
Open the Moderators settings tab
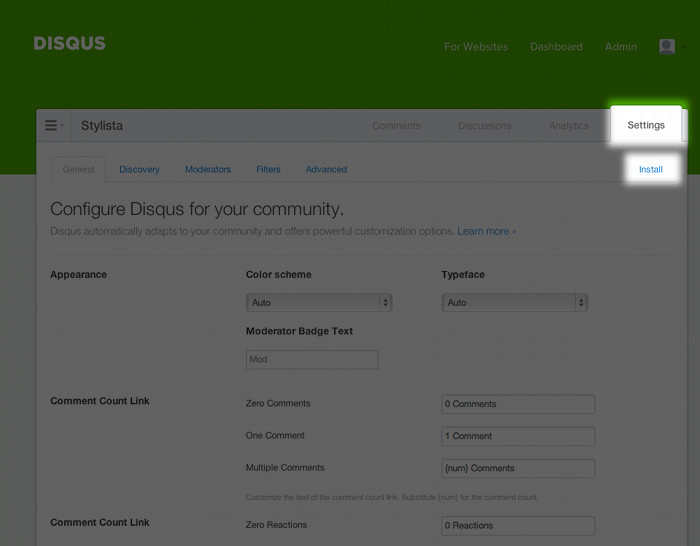point(208,170)
